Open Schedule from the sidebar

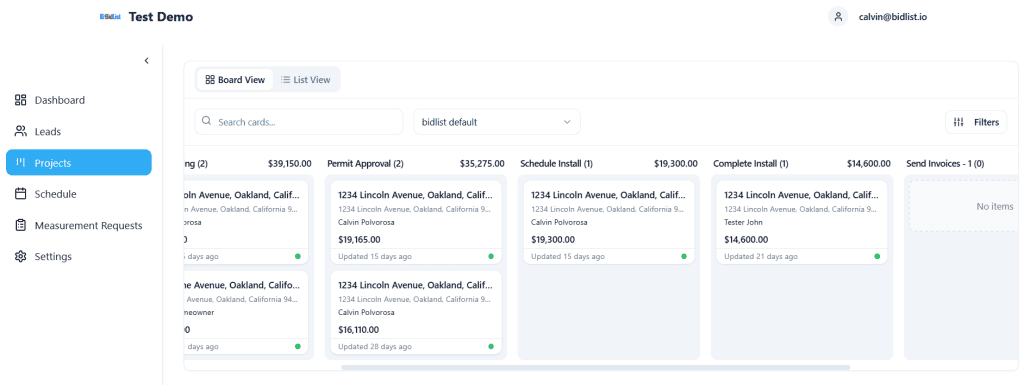(78, 194)
